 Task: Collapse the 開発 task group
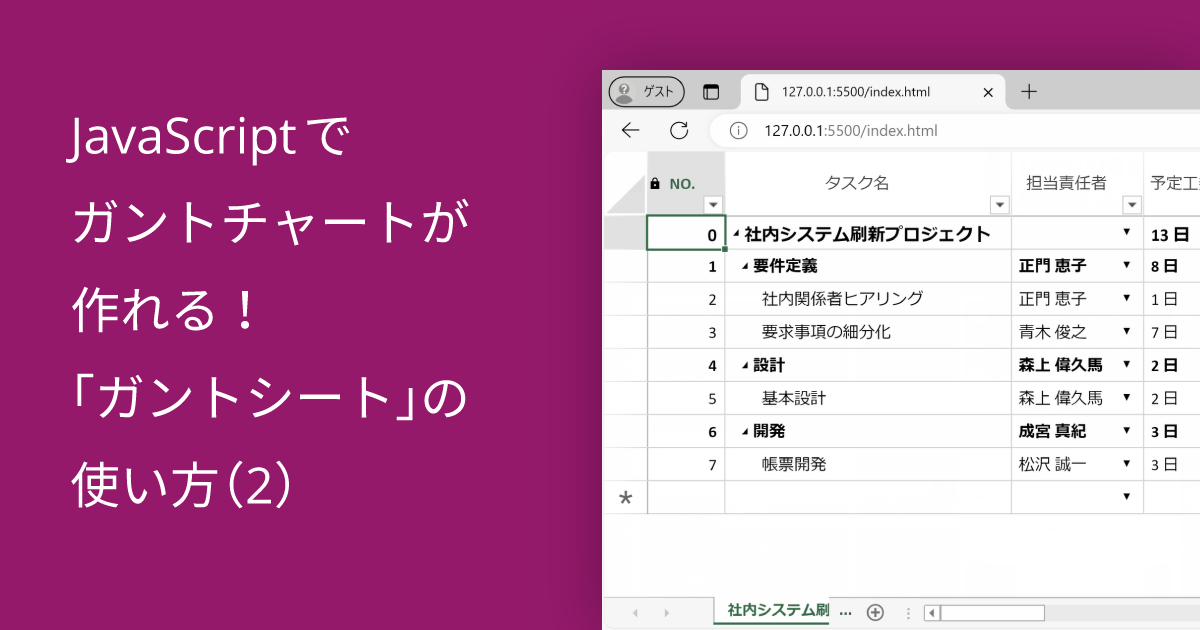[x=747, y=431]
